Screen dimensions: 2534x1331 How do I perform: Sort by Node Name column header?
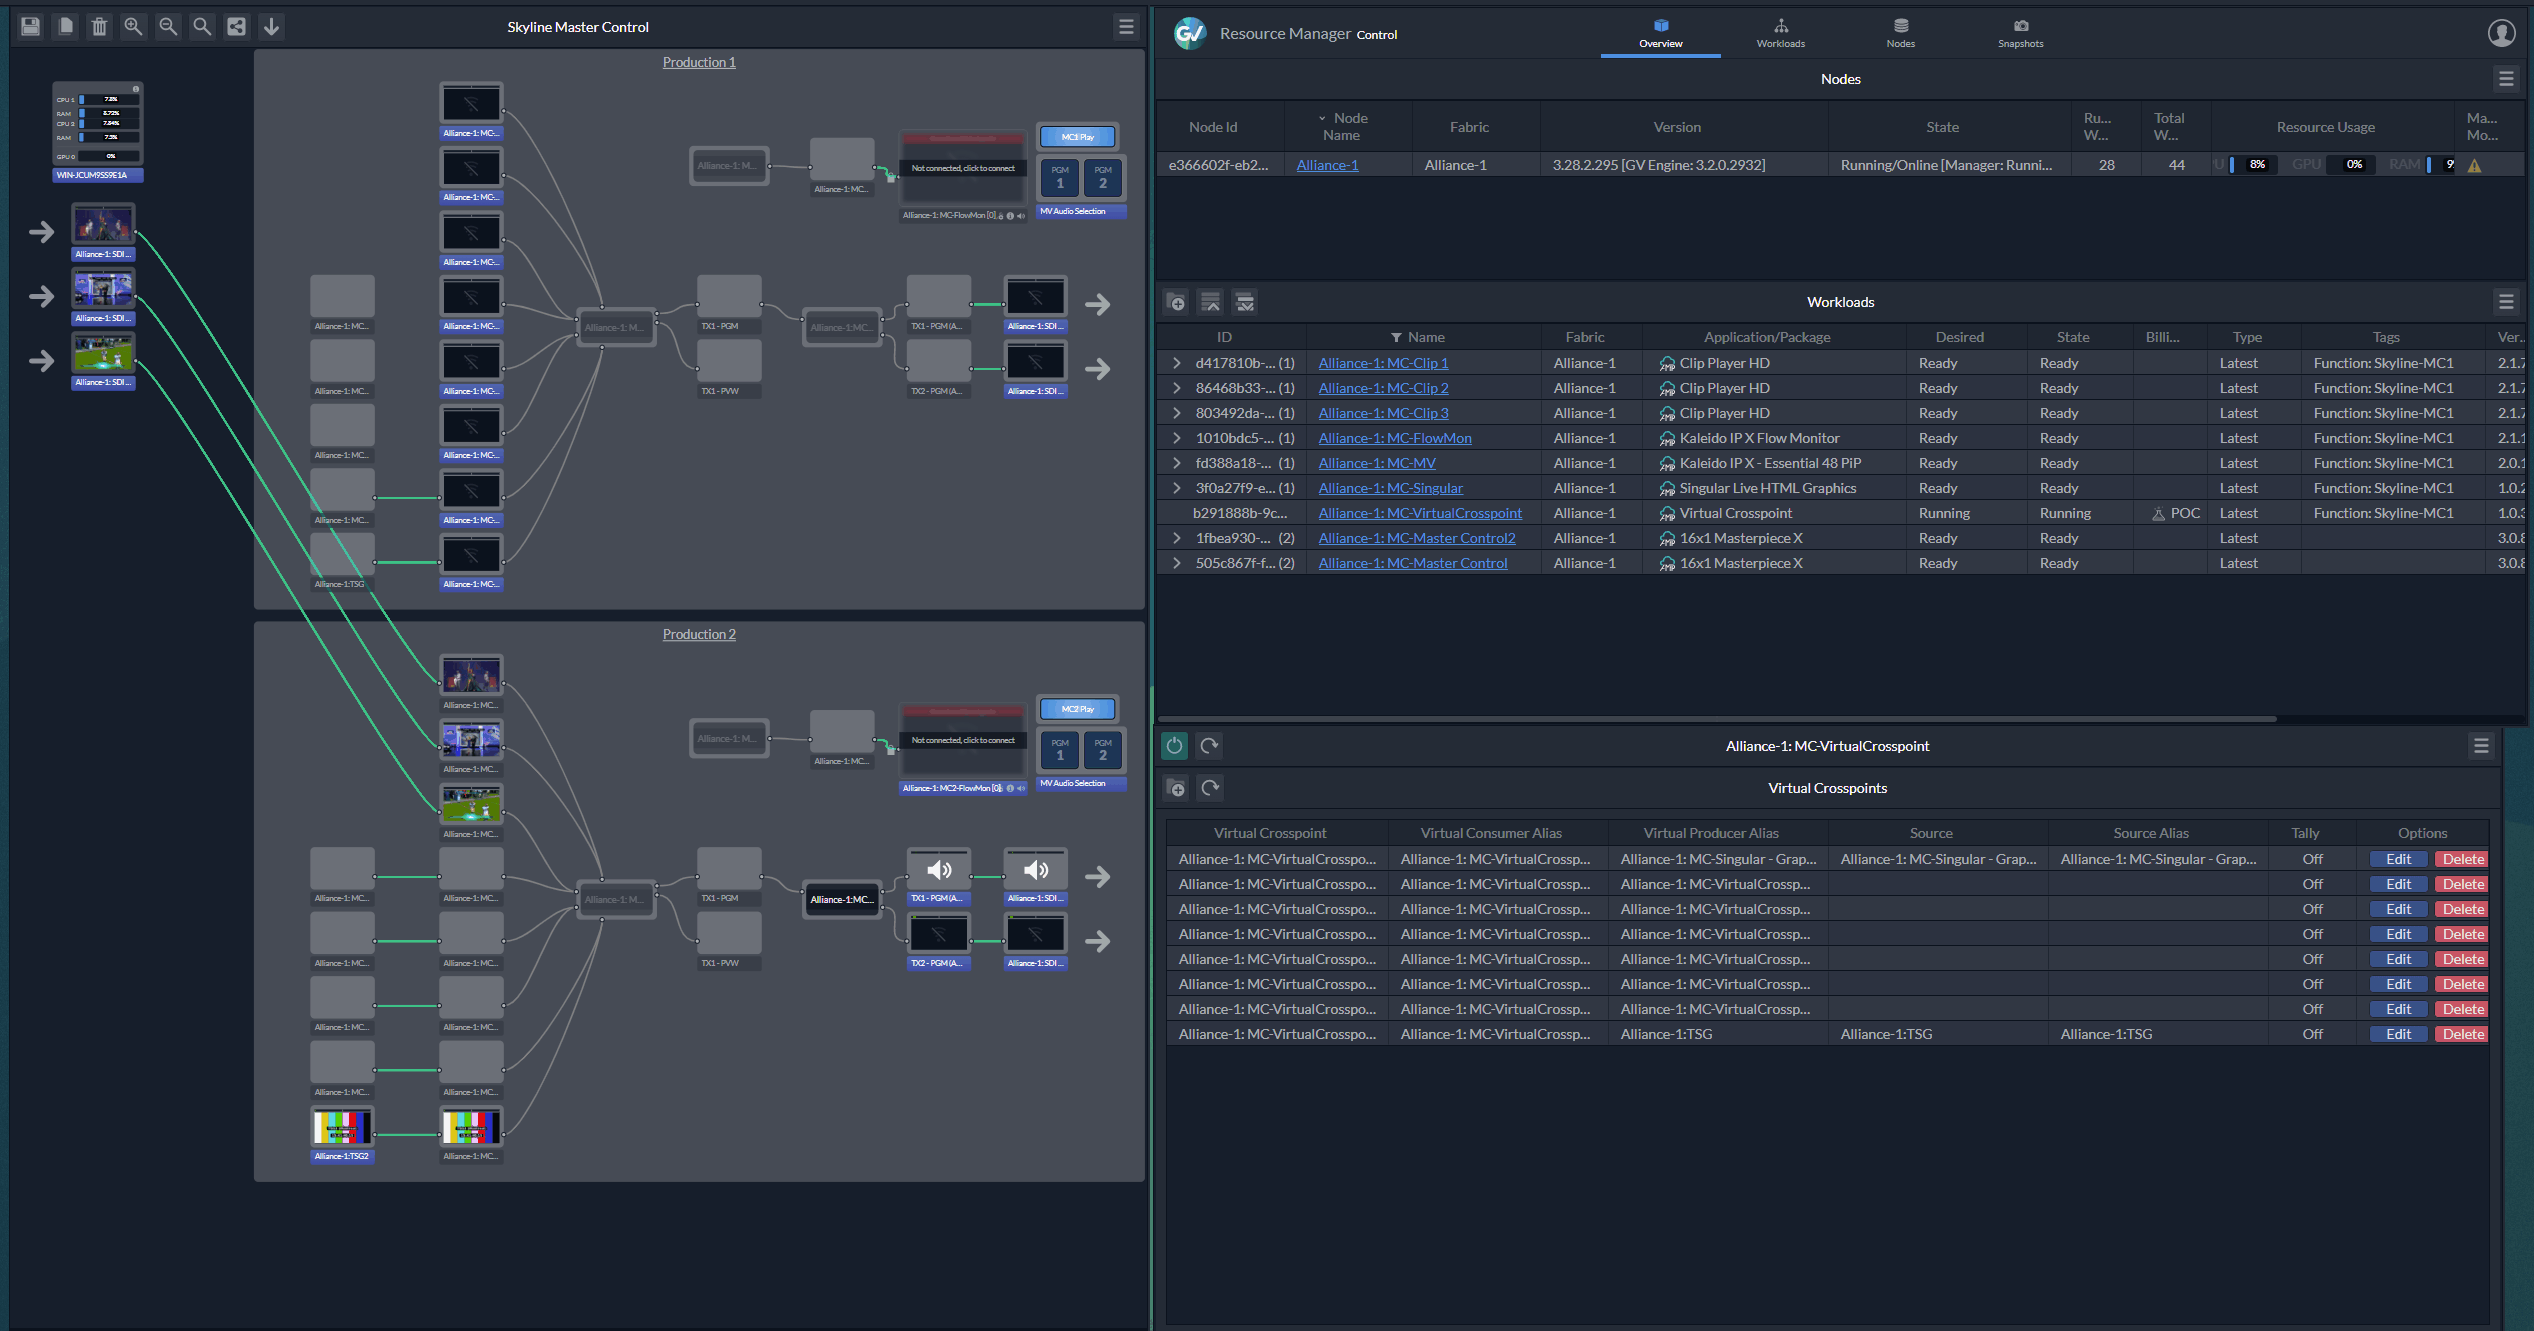tap(1348, 127)
